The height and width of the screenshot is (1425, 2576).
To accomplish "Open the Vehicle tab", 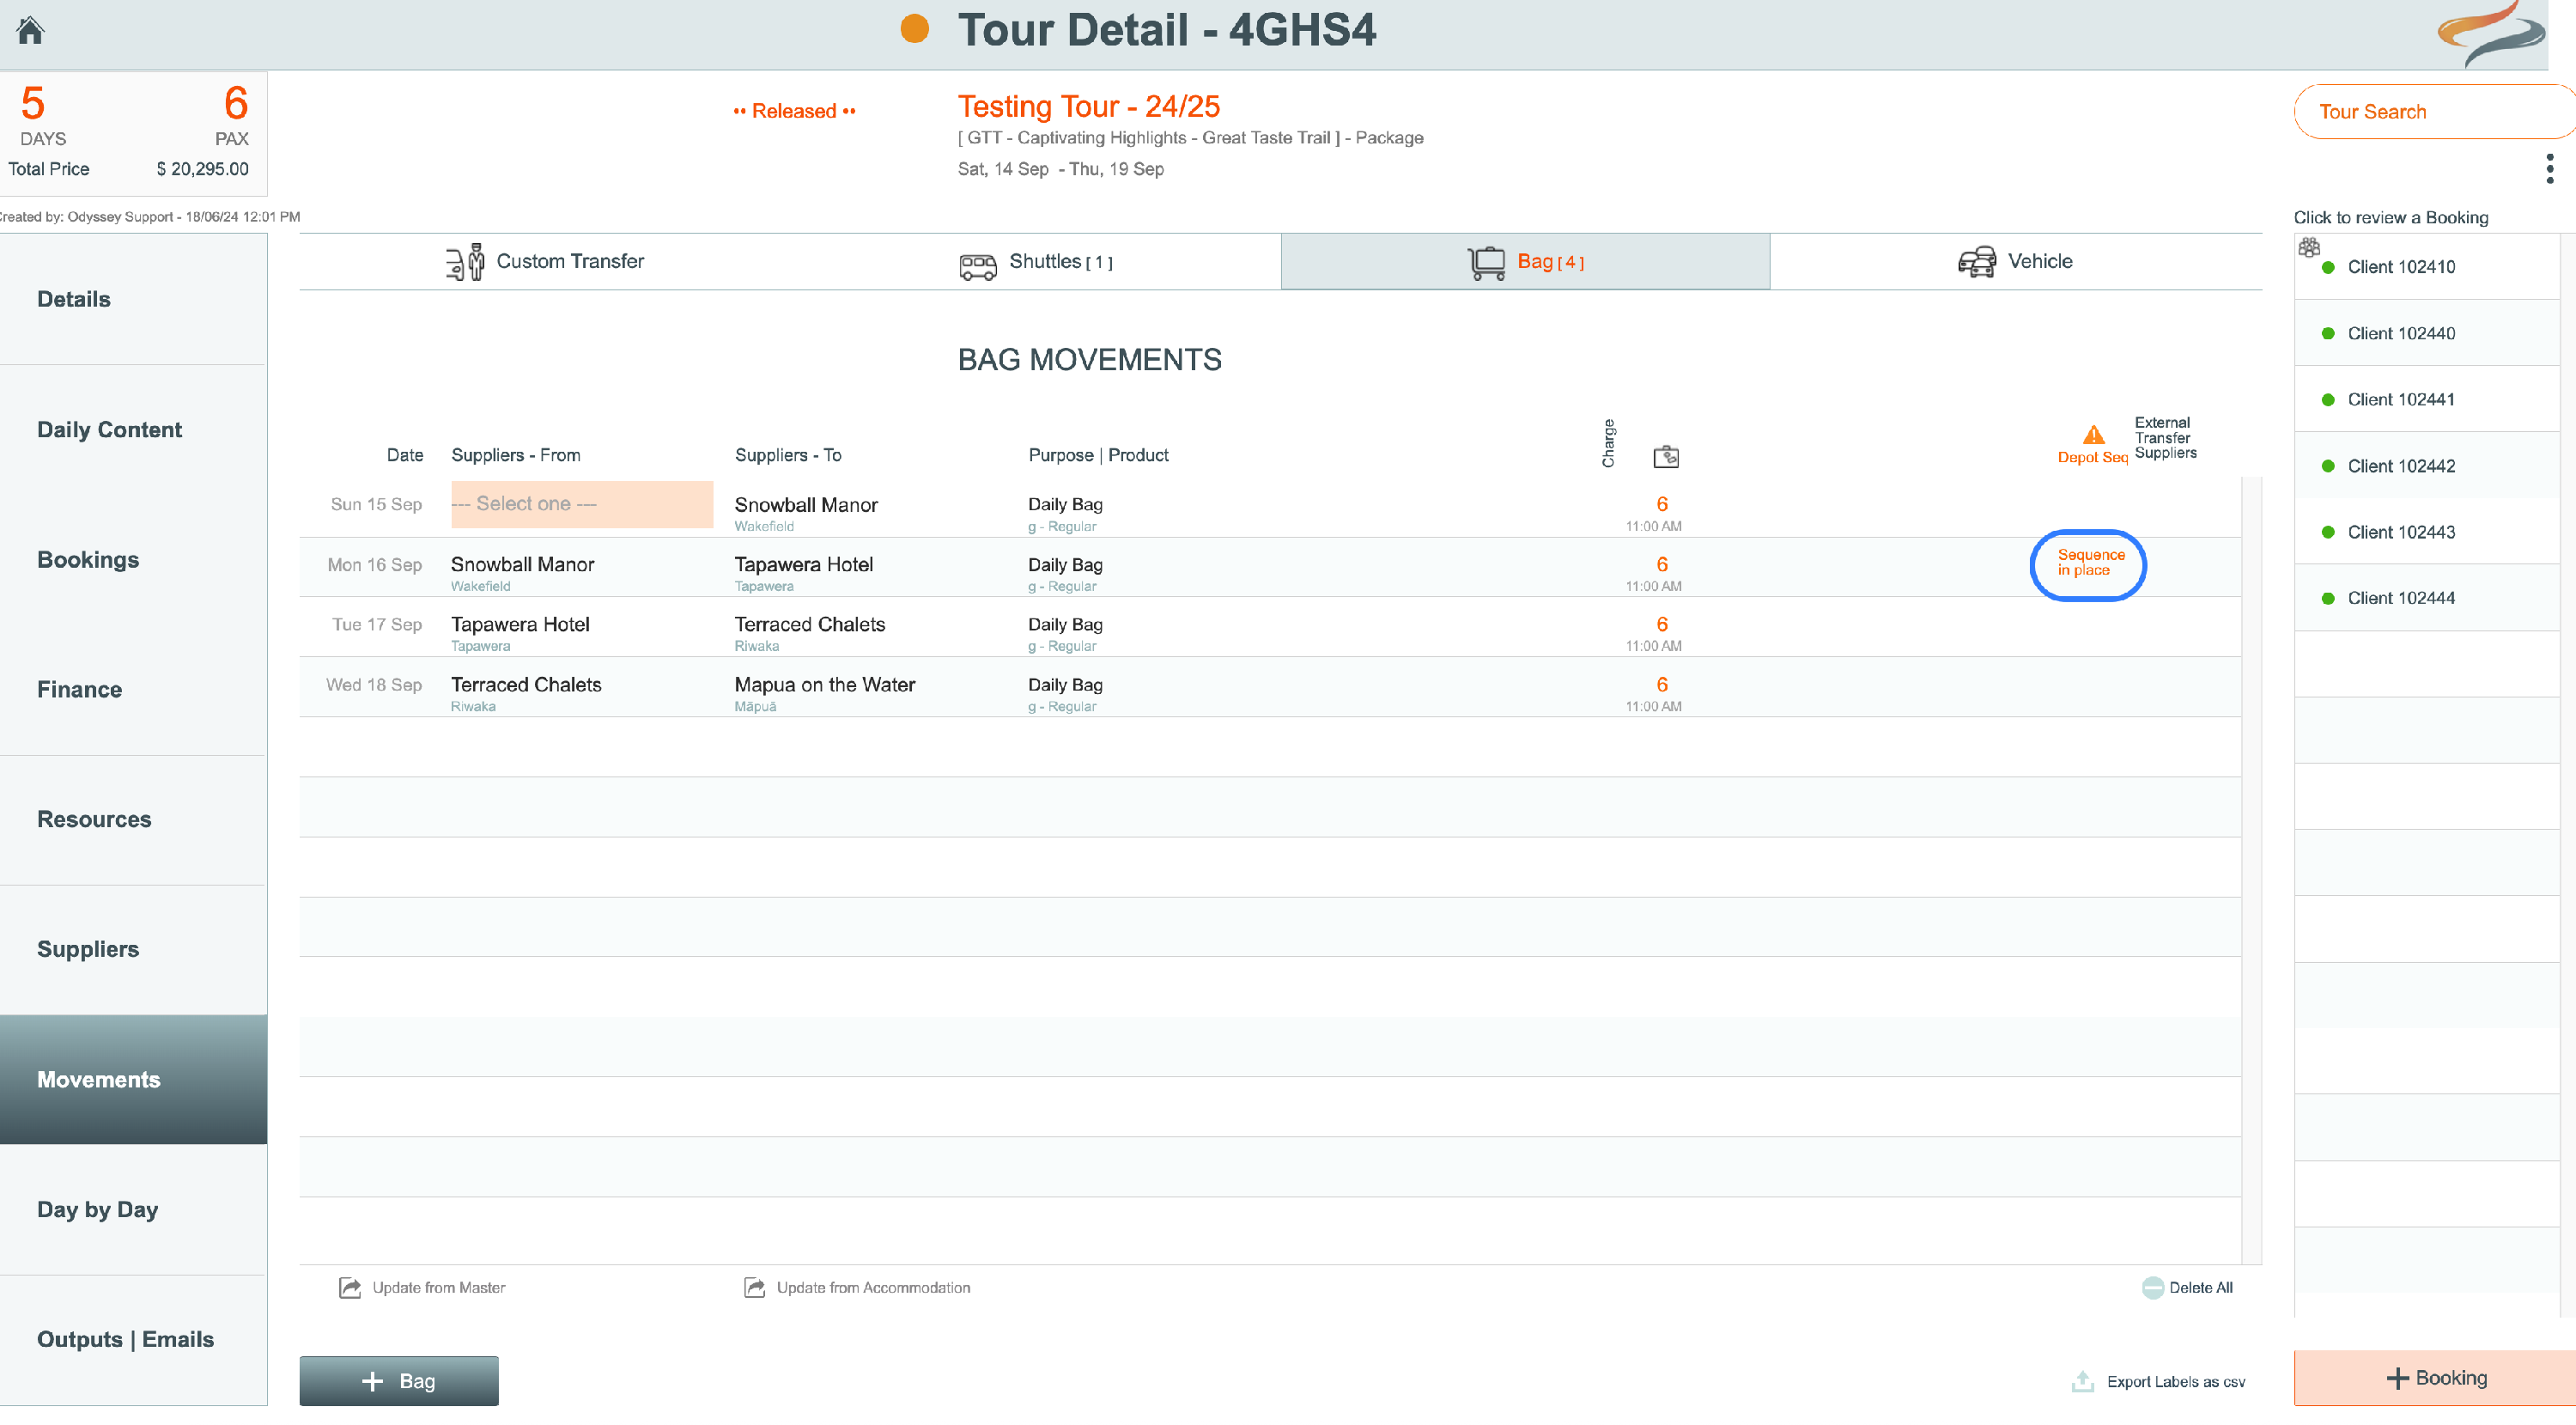I will pos(2015,262).
